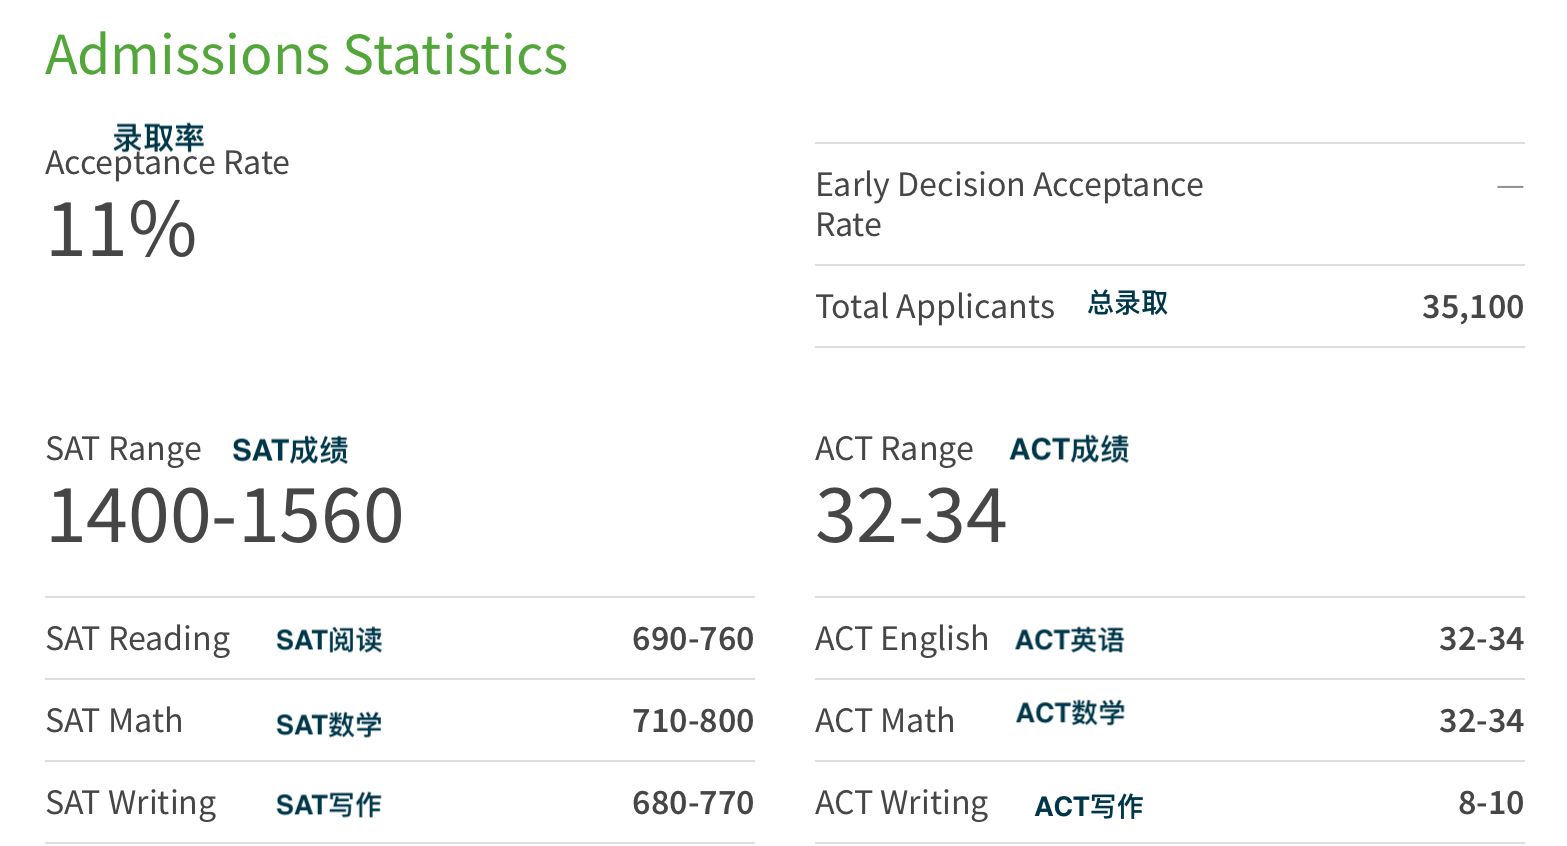Click the 32-34 ACT range headline value
The width and height of the screenshot is (1567, 846).
[911, 516]
